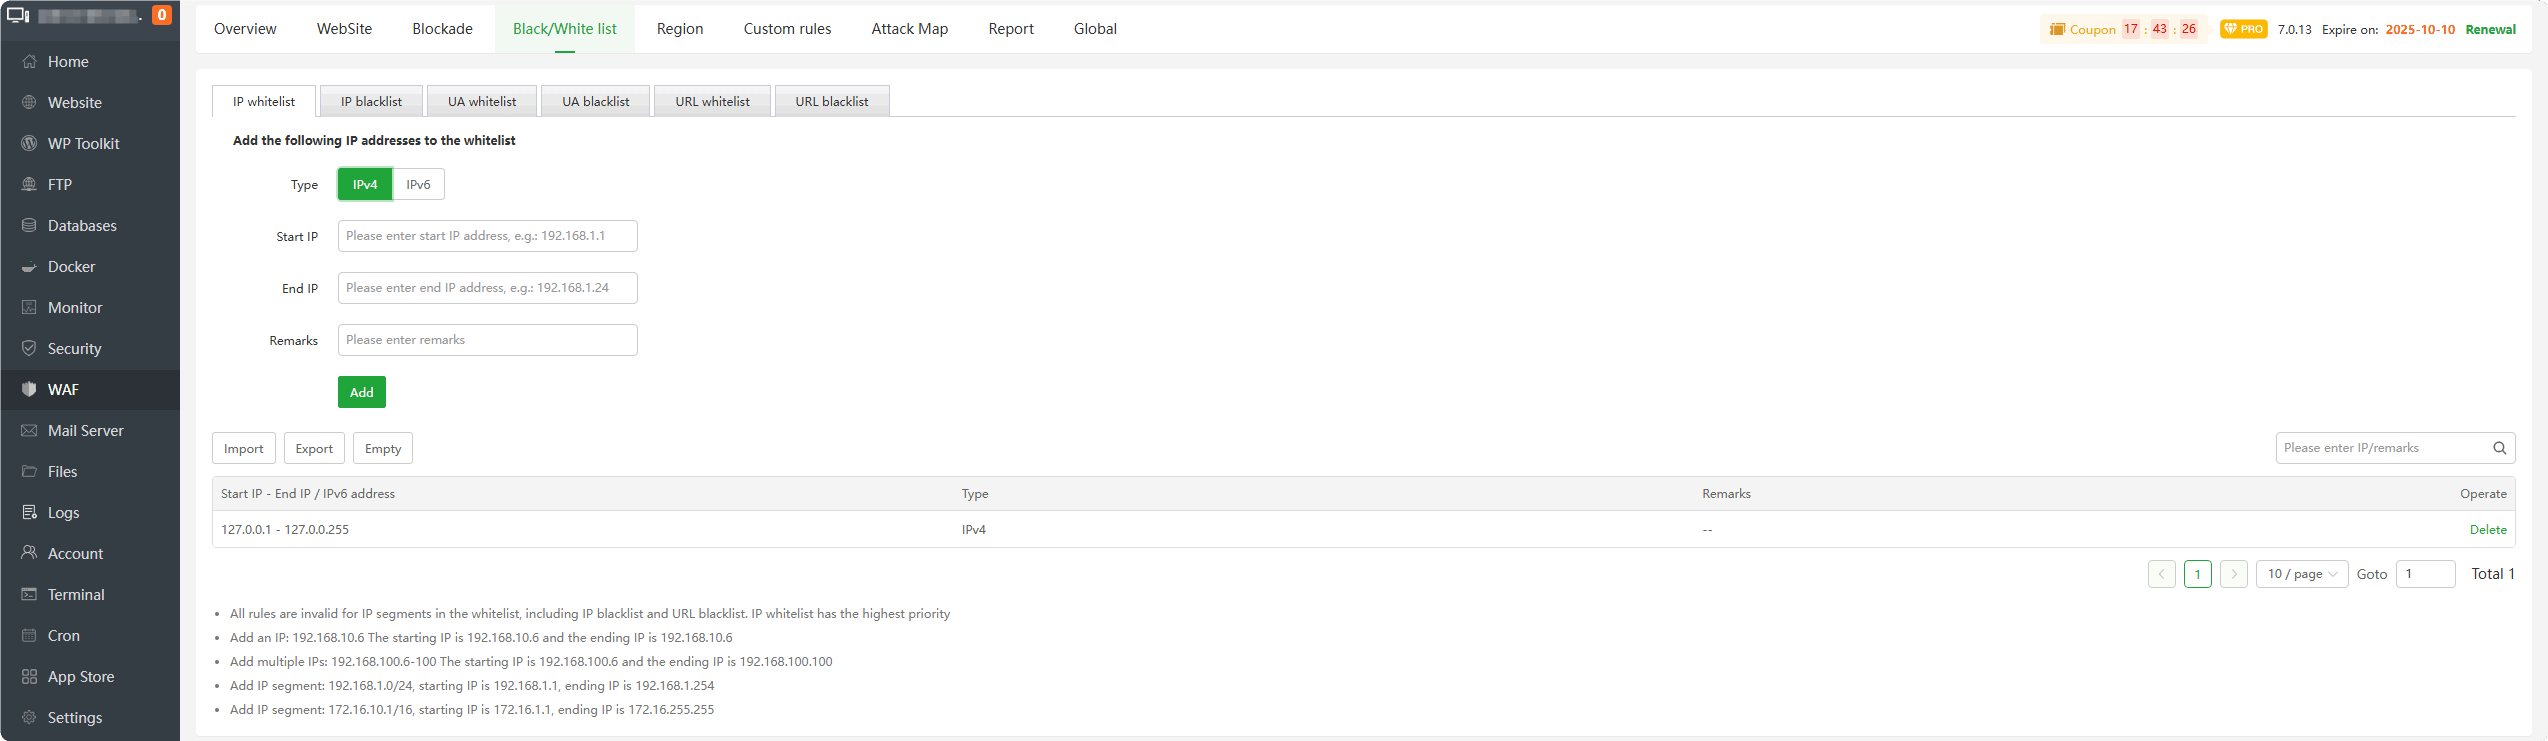Open the Attack Map tab
The image size is (2548, 741).
point(910,29)
